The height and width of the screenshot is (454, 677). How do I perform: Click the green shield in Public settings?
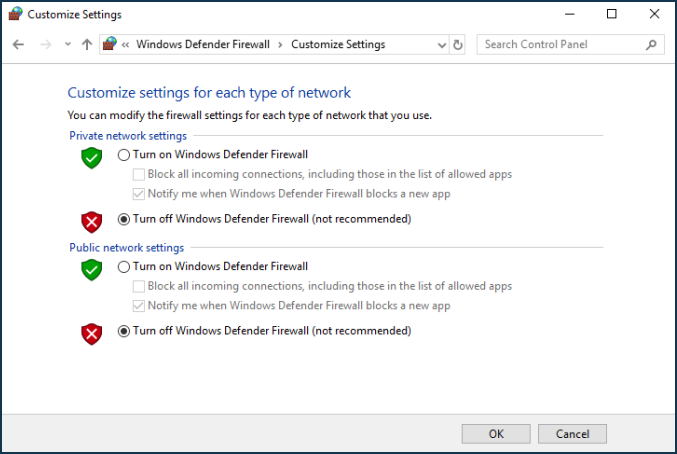click(x=92, y=270)
